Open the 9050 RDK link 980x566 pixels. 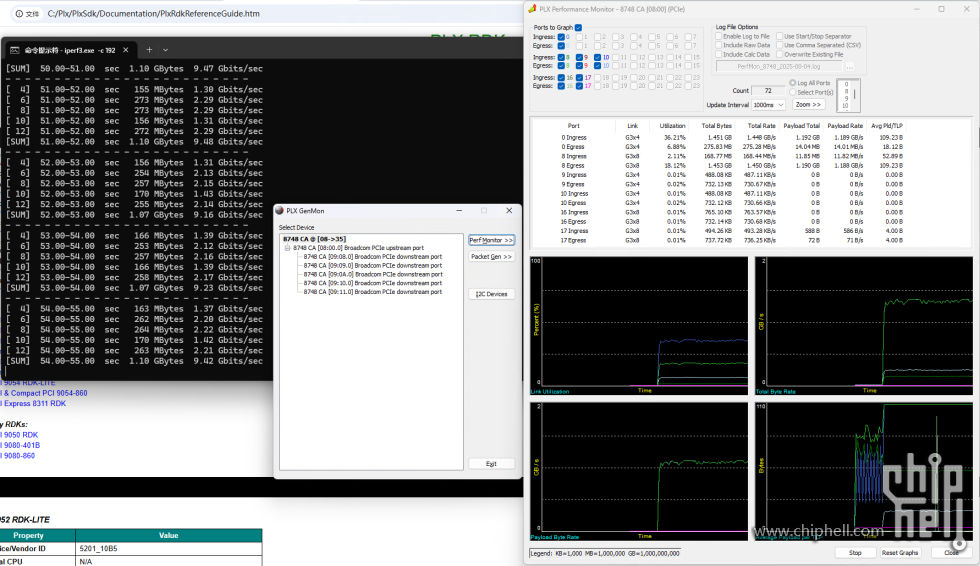click(x=19, y=435)
